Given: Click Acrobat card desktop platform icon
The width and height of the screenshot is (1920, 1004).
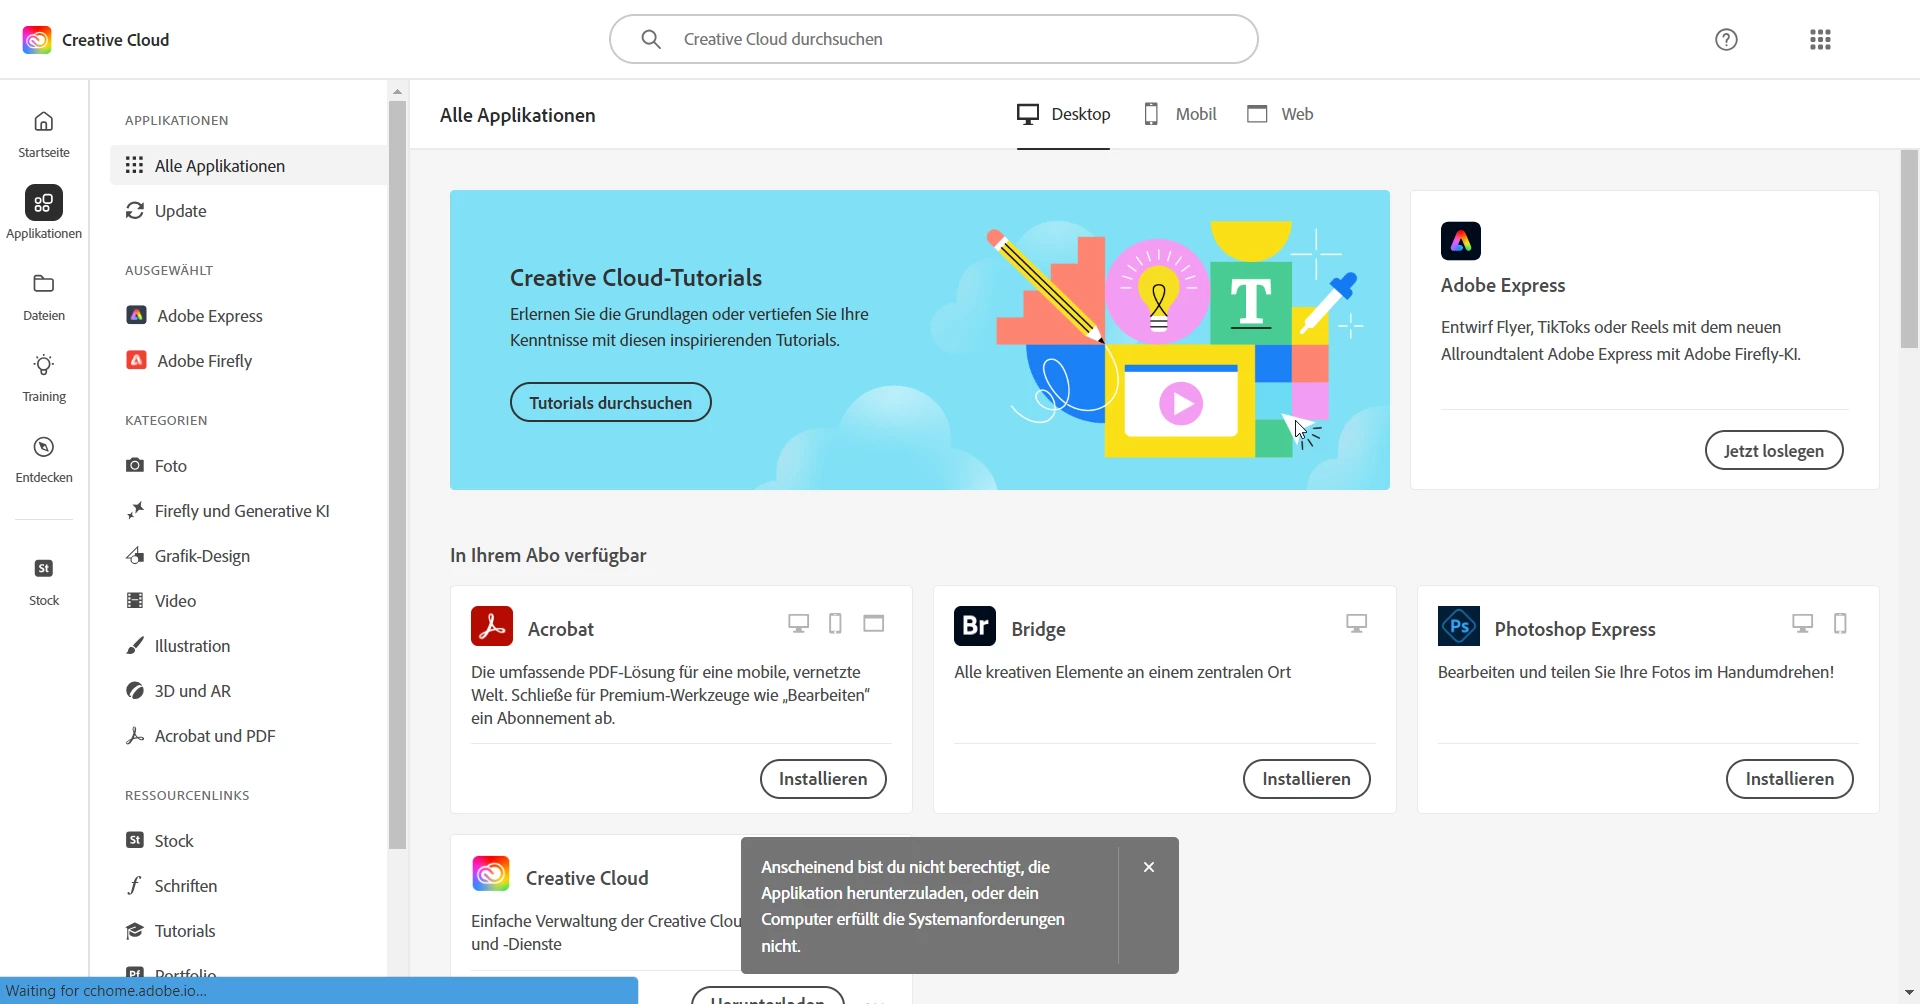Looking at the screenshot, I should [799, 624].
